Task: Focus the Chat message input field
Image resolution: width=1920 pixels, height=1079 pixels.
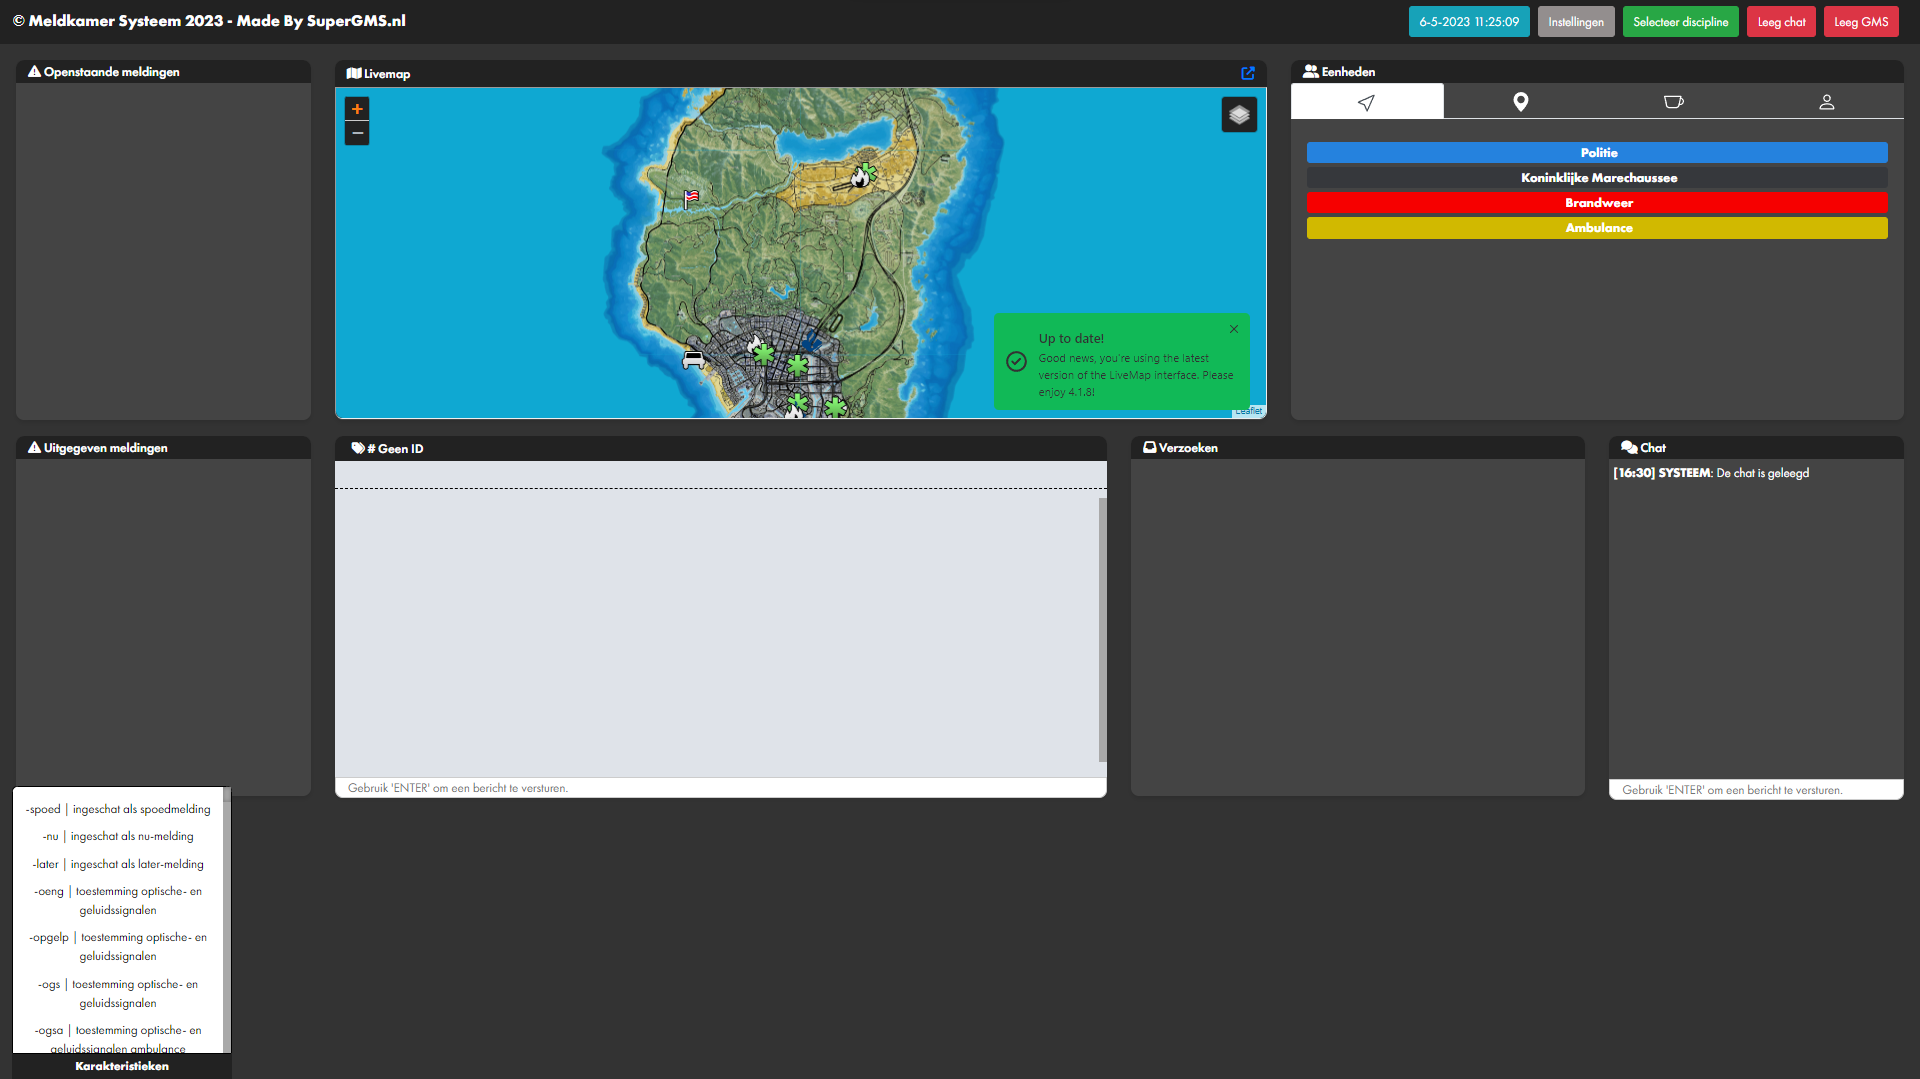Action: tap(1756, 790)
